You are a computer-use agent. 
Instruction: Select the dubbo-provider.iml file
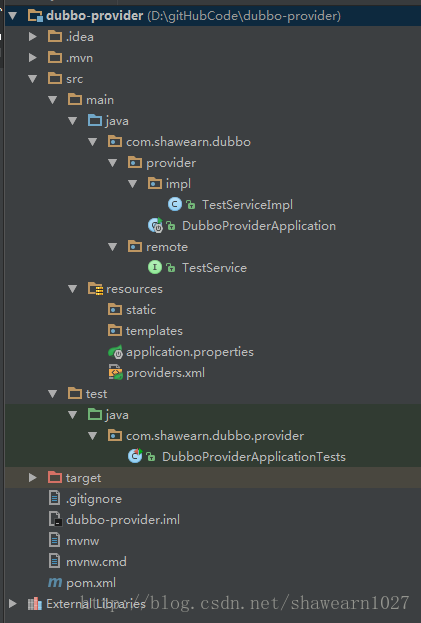coord(123,520)
